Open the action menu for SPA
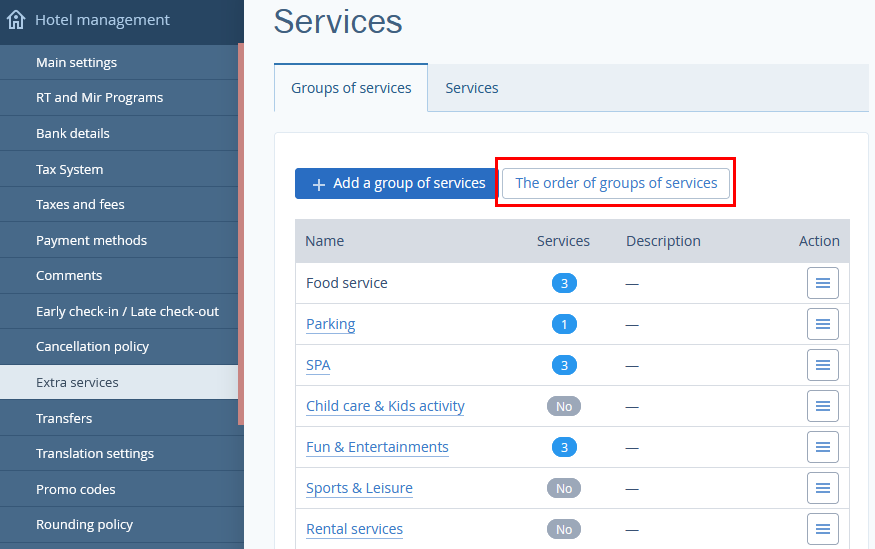Screen dimensions: 875x549 [x=823, y=365]
